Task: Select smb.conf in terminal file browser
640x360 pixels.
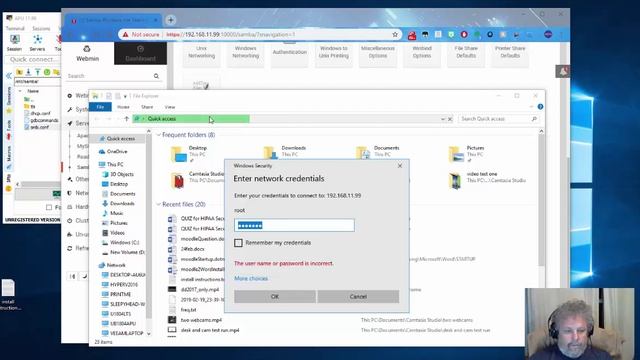Action: (40, 127)
